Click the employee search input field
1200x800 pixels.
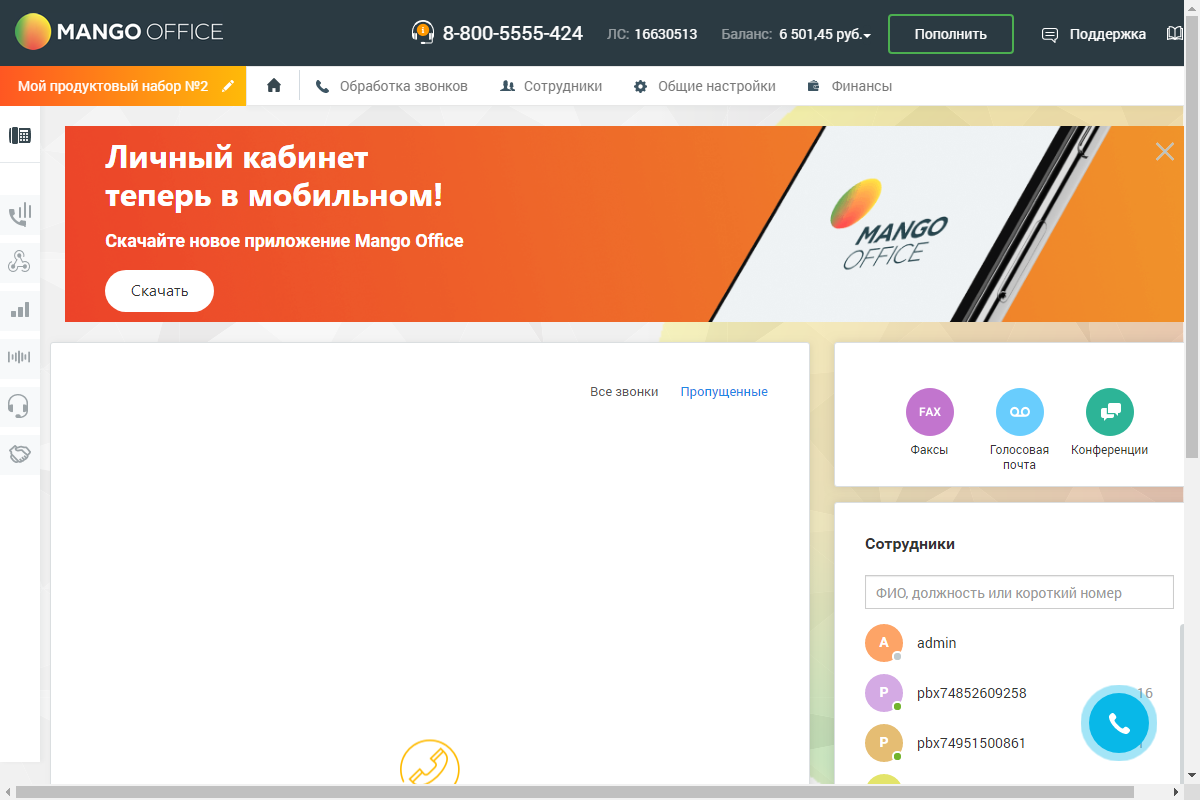[1018, 592]
